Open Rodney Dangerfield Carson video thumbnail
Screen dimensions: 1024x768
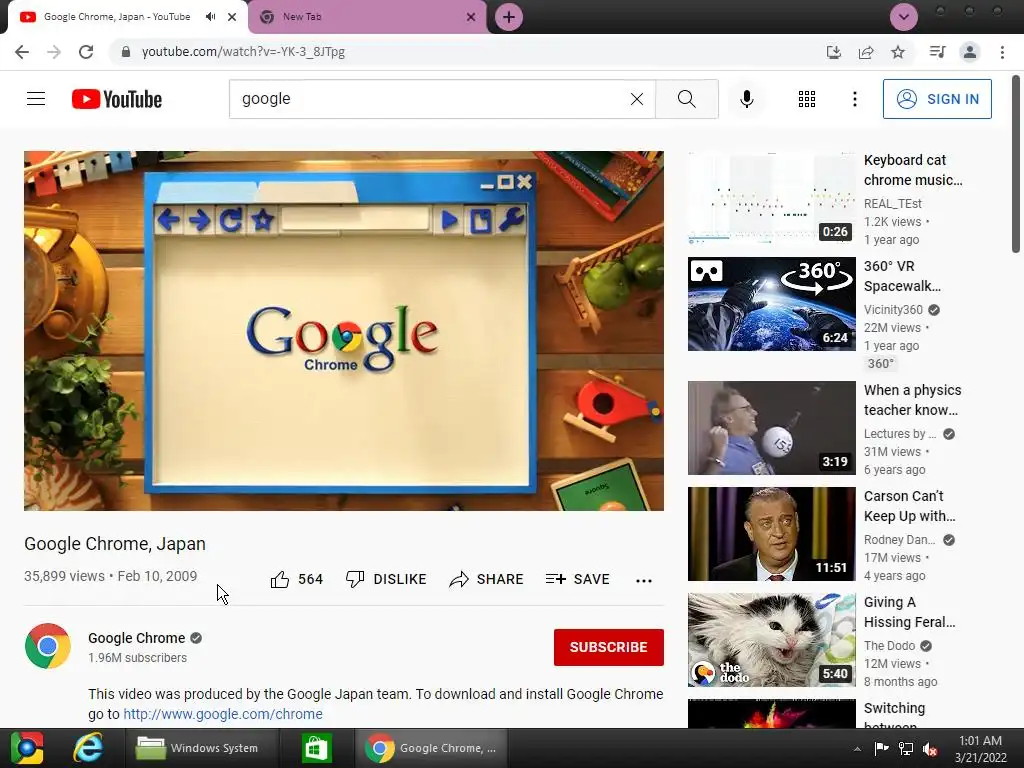pyautogui.click(x=771, y=534)
